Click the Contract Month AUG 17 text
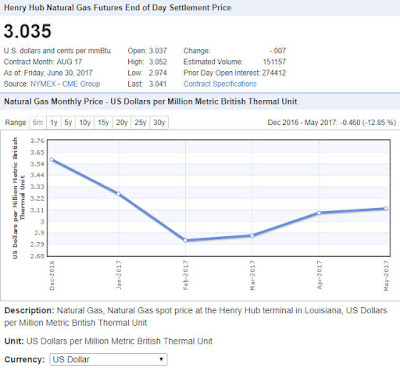The height and width of the screenshot is (368, 400). 43,62
